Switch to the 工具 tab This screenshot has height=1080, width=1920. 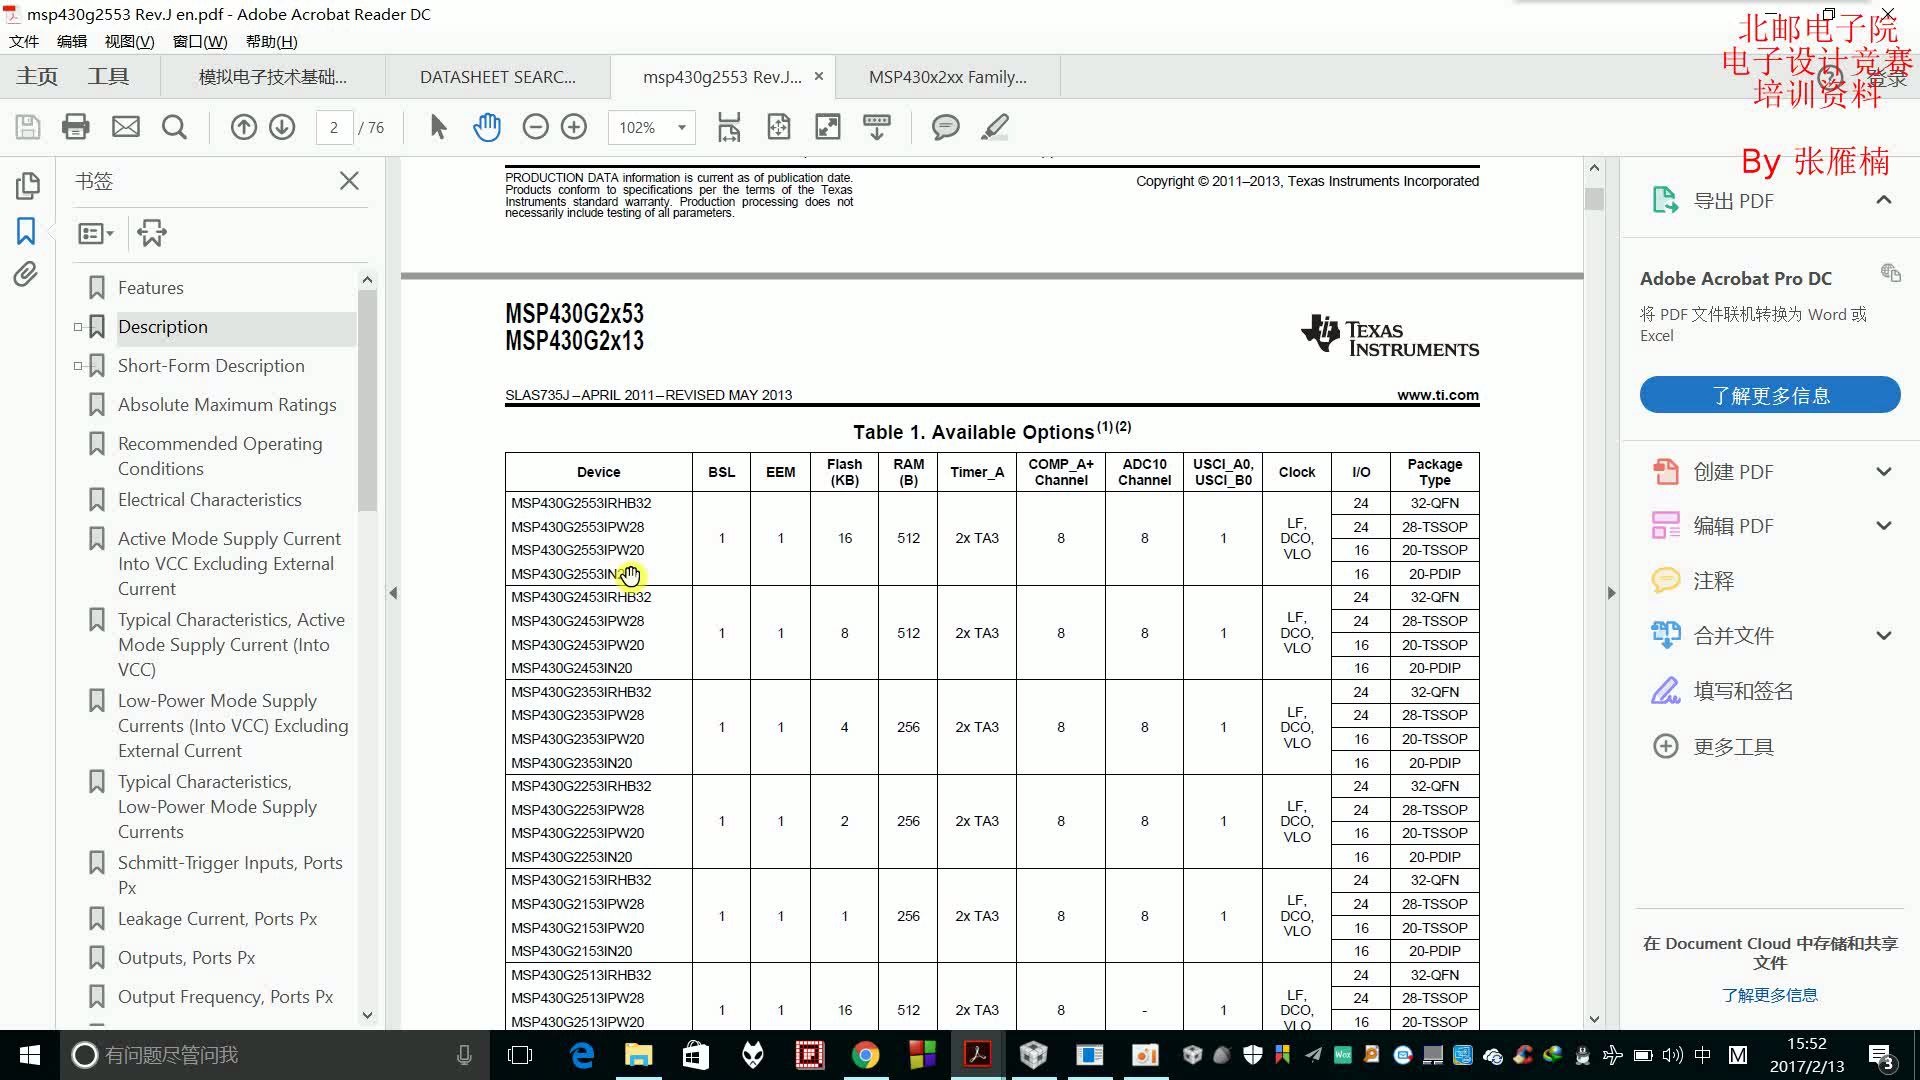[x=108, y=76]
